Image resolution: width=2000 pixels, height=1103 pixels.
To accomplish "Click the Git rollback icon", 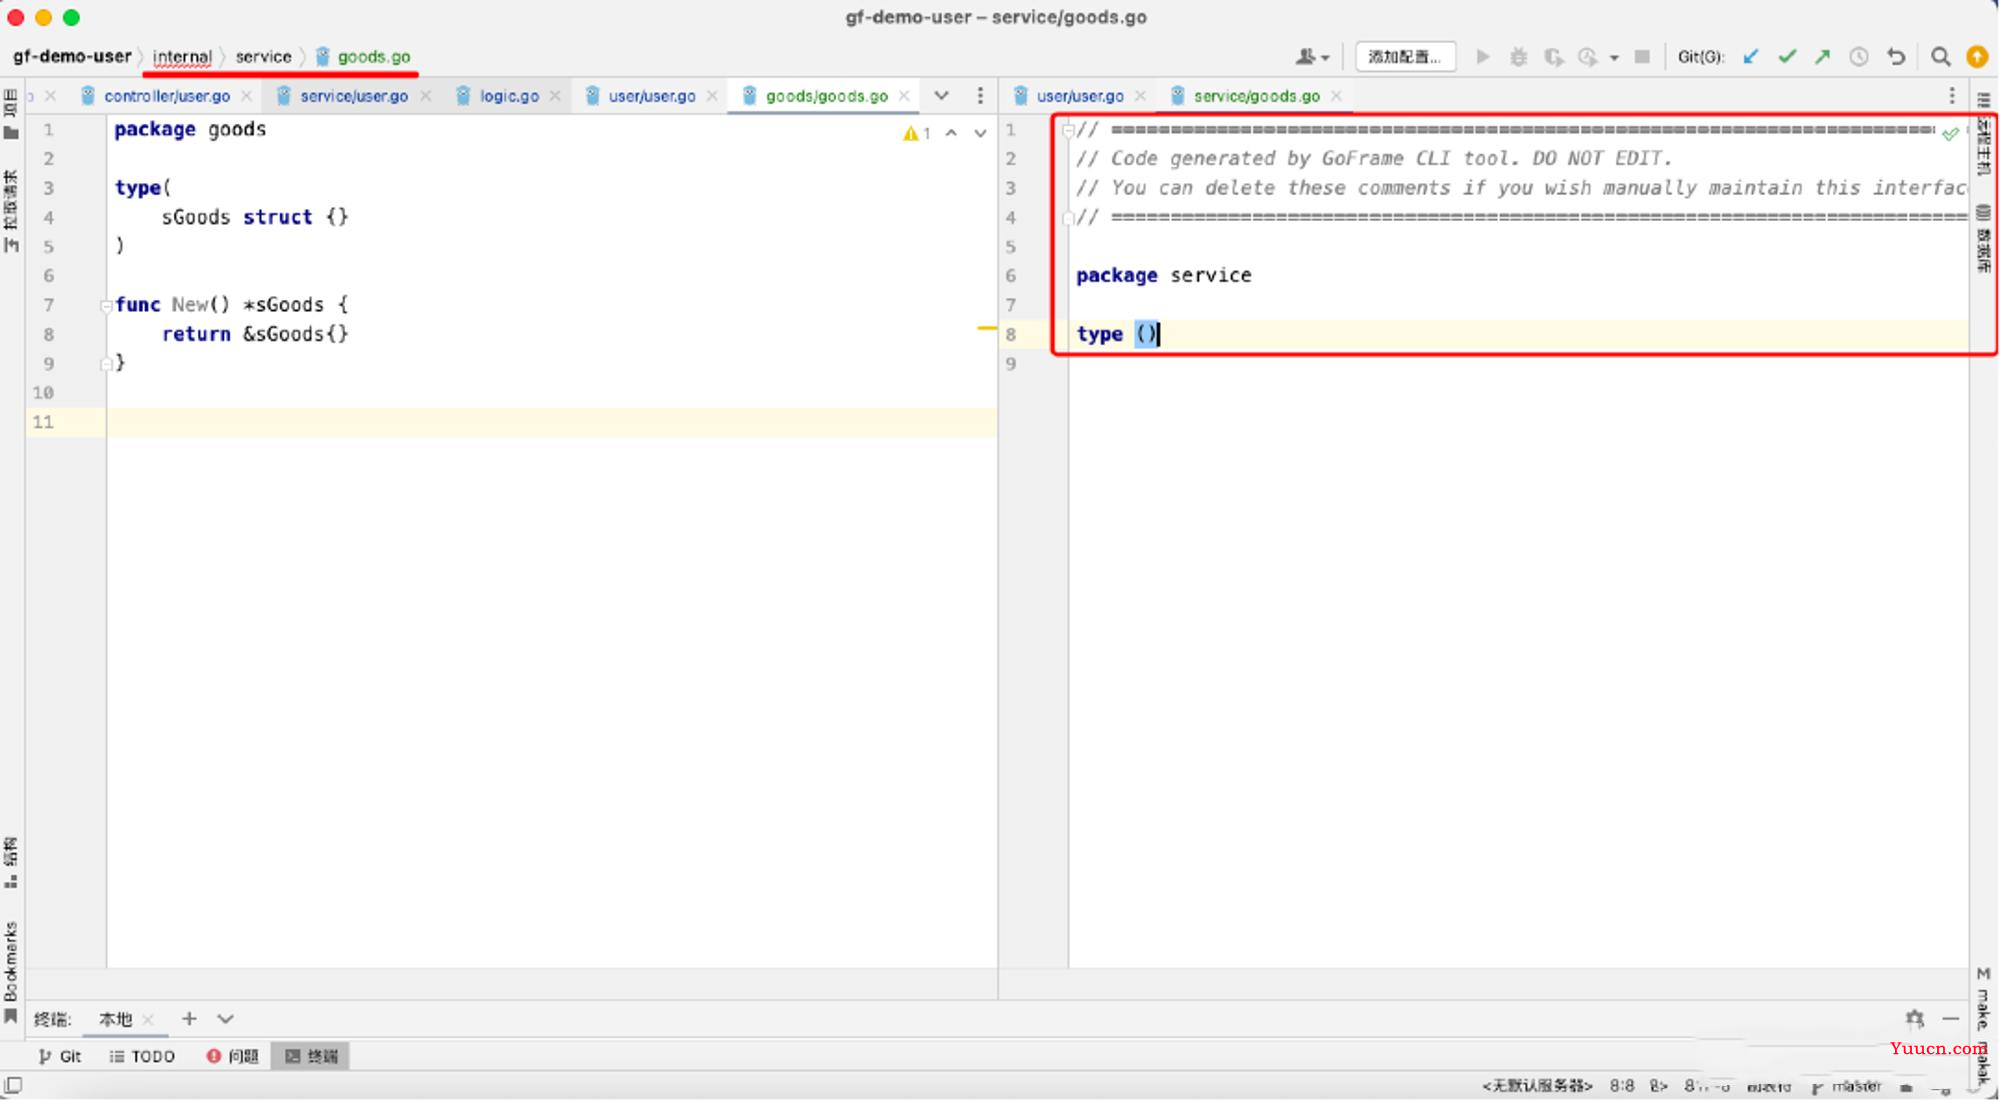I will 1896,57.
